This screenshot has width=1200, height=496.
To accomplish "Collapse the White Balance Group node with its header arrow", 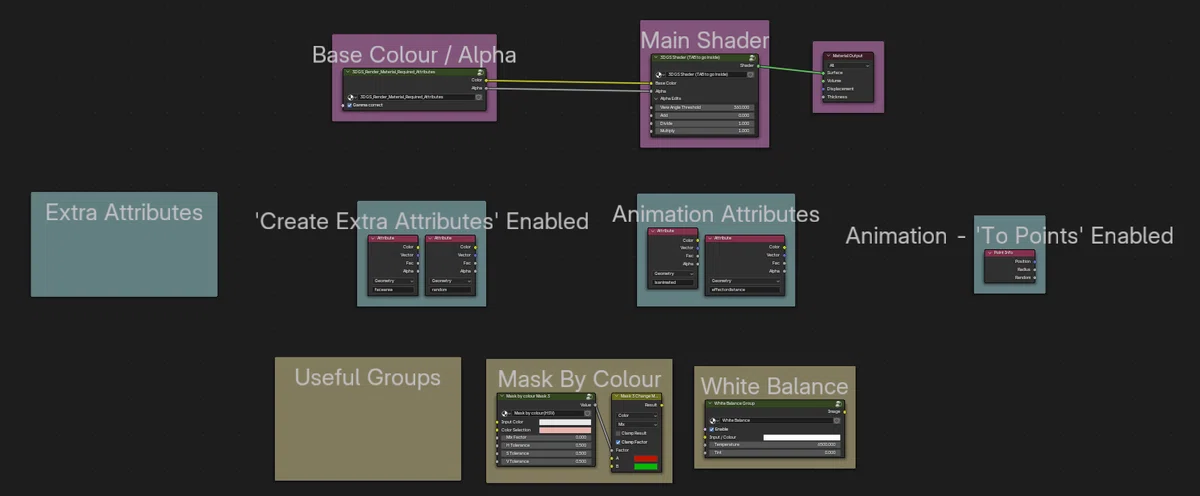I will click(712, 404).
